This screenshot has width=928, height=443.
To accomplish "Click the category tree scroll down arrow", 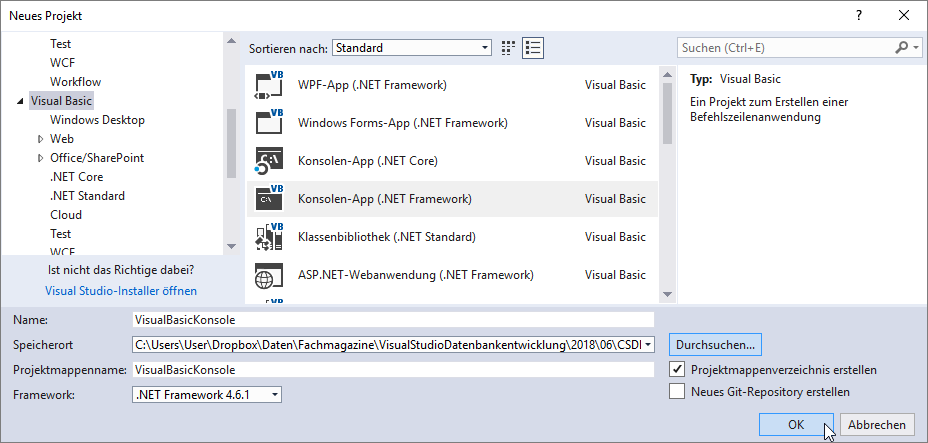I will (231, 246).
